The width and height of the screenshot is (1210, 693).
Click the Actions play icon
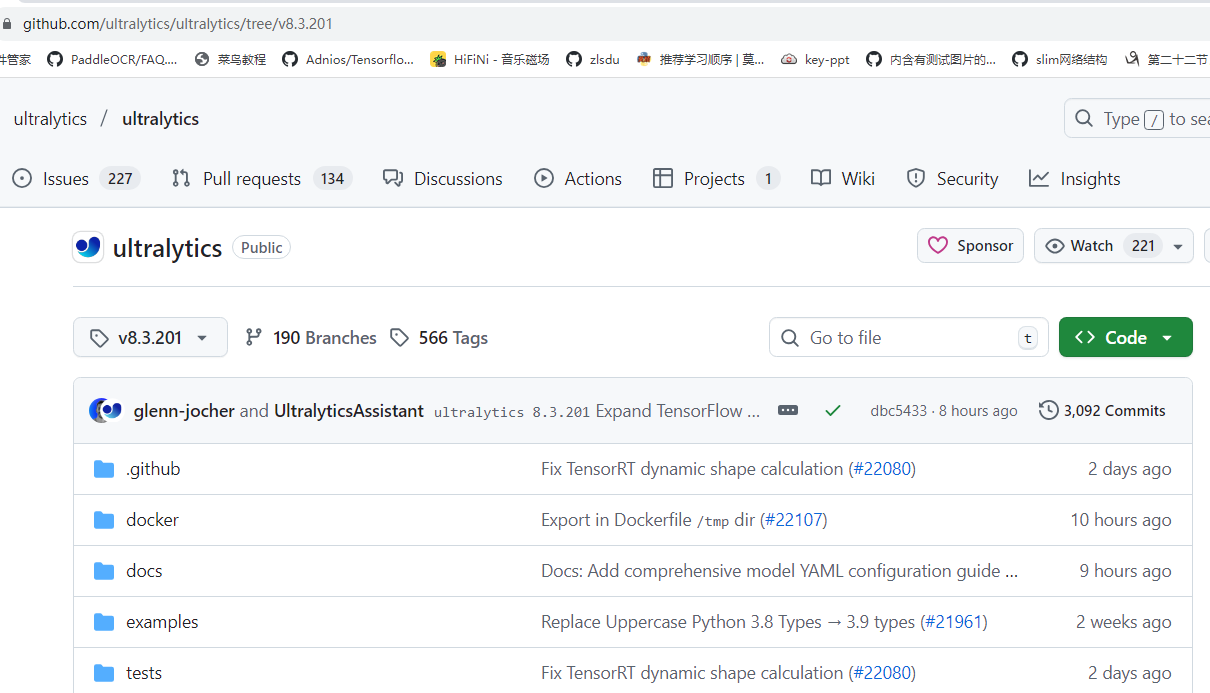[x=544, y=178]
